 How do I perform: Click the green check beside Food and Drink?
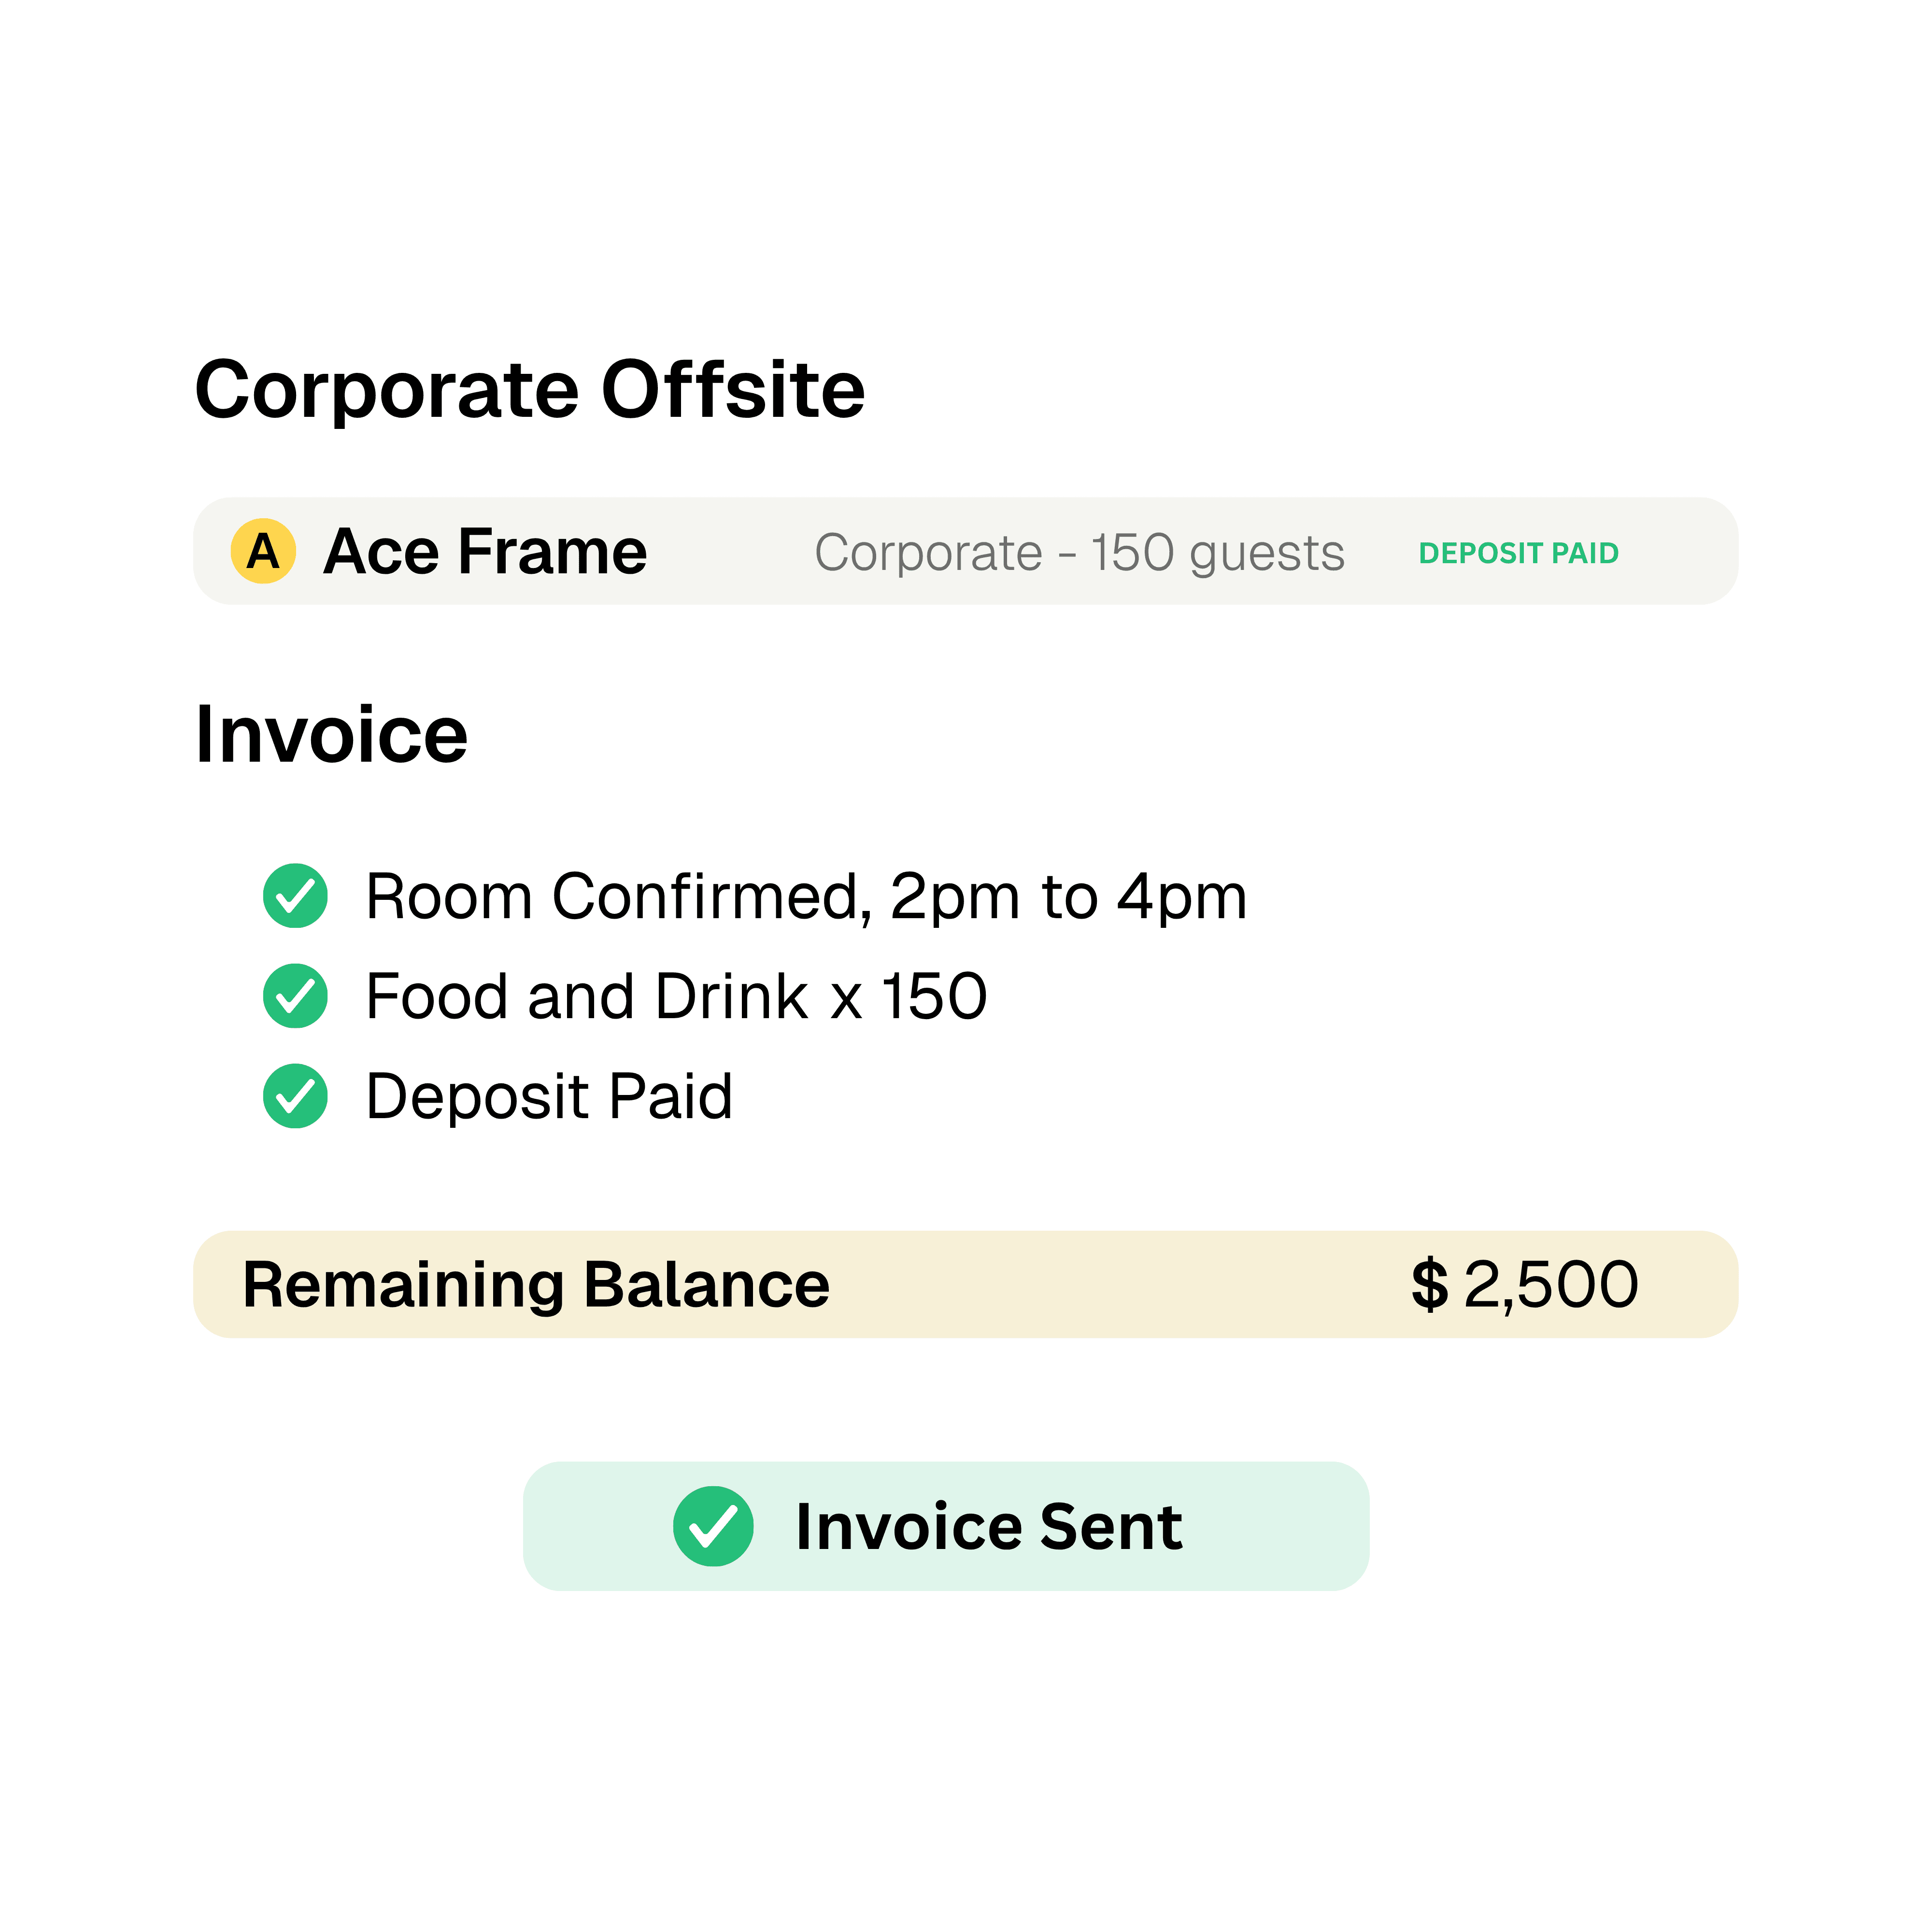(295, 996)
